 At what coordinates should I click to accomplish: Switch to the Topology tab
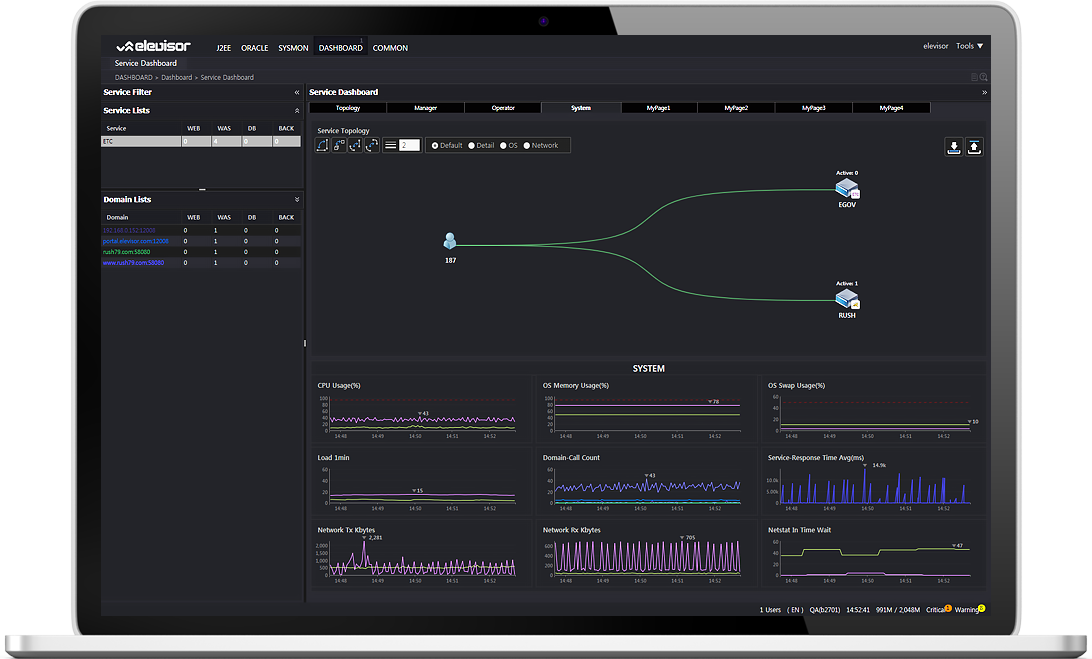coord(348,108)
